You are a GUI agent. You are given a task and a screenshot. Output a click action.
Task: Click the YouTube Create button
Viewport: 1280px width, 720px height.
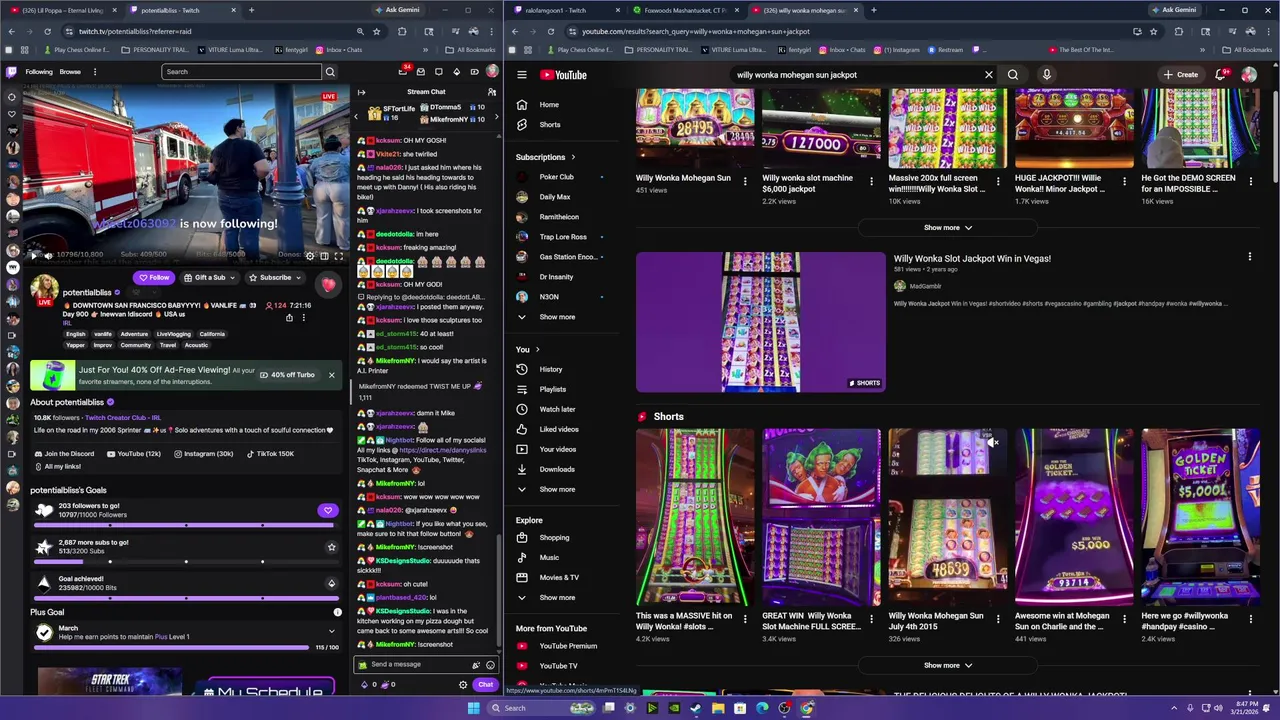click(x=1180, y=75)
